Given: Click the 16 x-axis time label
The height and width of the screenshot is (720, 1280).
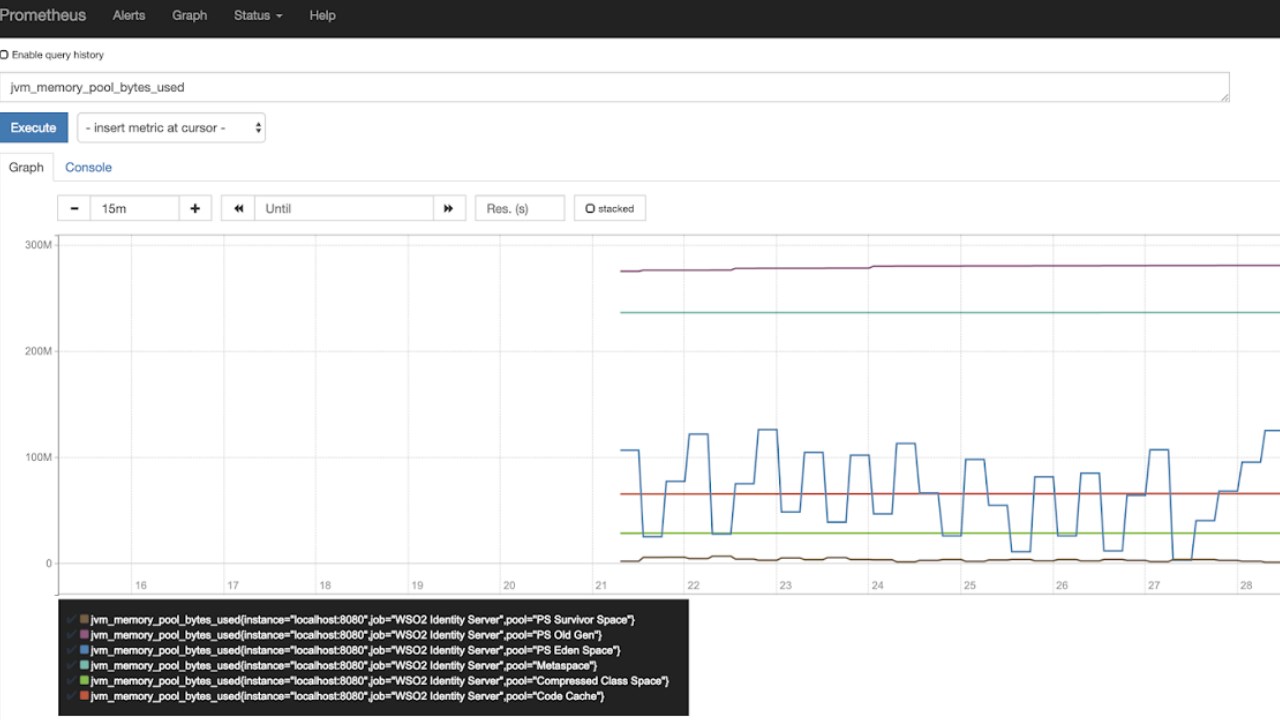Looking at the screenshot, I should pyautogui.click(x=141, y=585).
